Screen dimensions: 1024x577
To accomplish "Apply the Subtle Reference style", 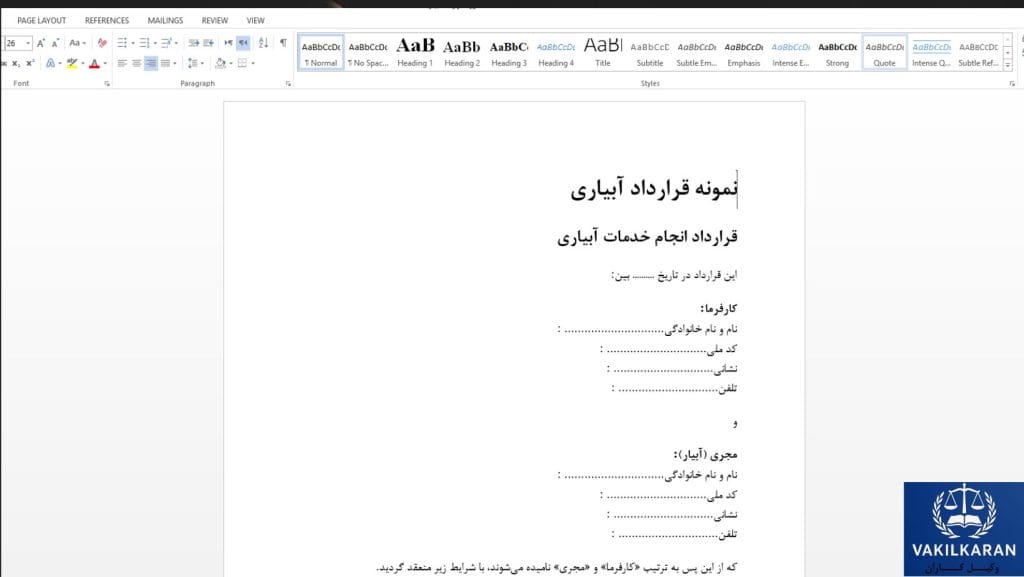I will [x=978, y=53].
